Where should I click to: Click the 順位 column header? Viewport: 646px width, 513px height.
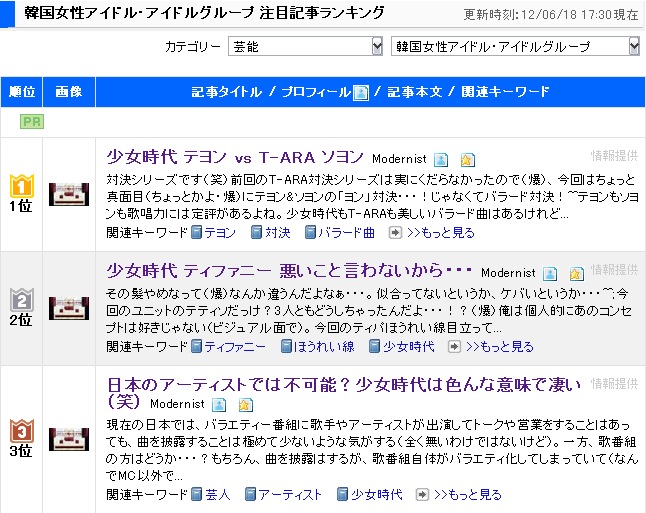(x=22, y=91)
